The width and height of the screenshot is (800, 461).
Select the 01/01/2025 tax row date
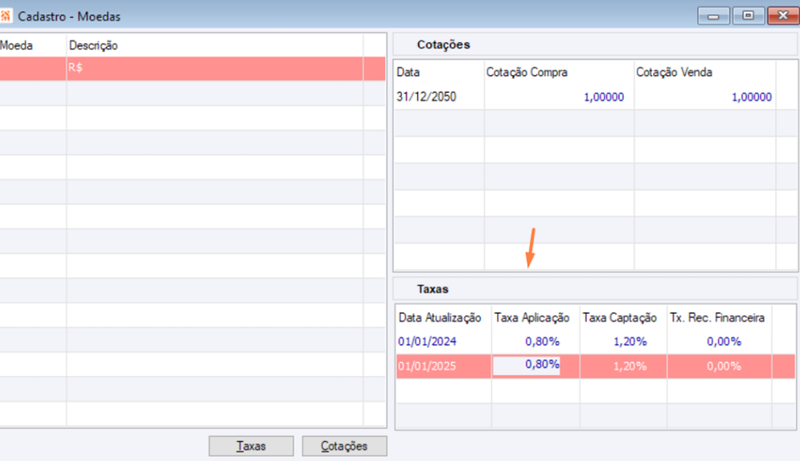coord(427,366)
